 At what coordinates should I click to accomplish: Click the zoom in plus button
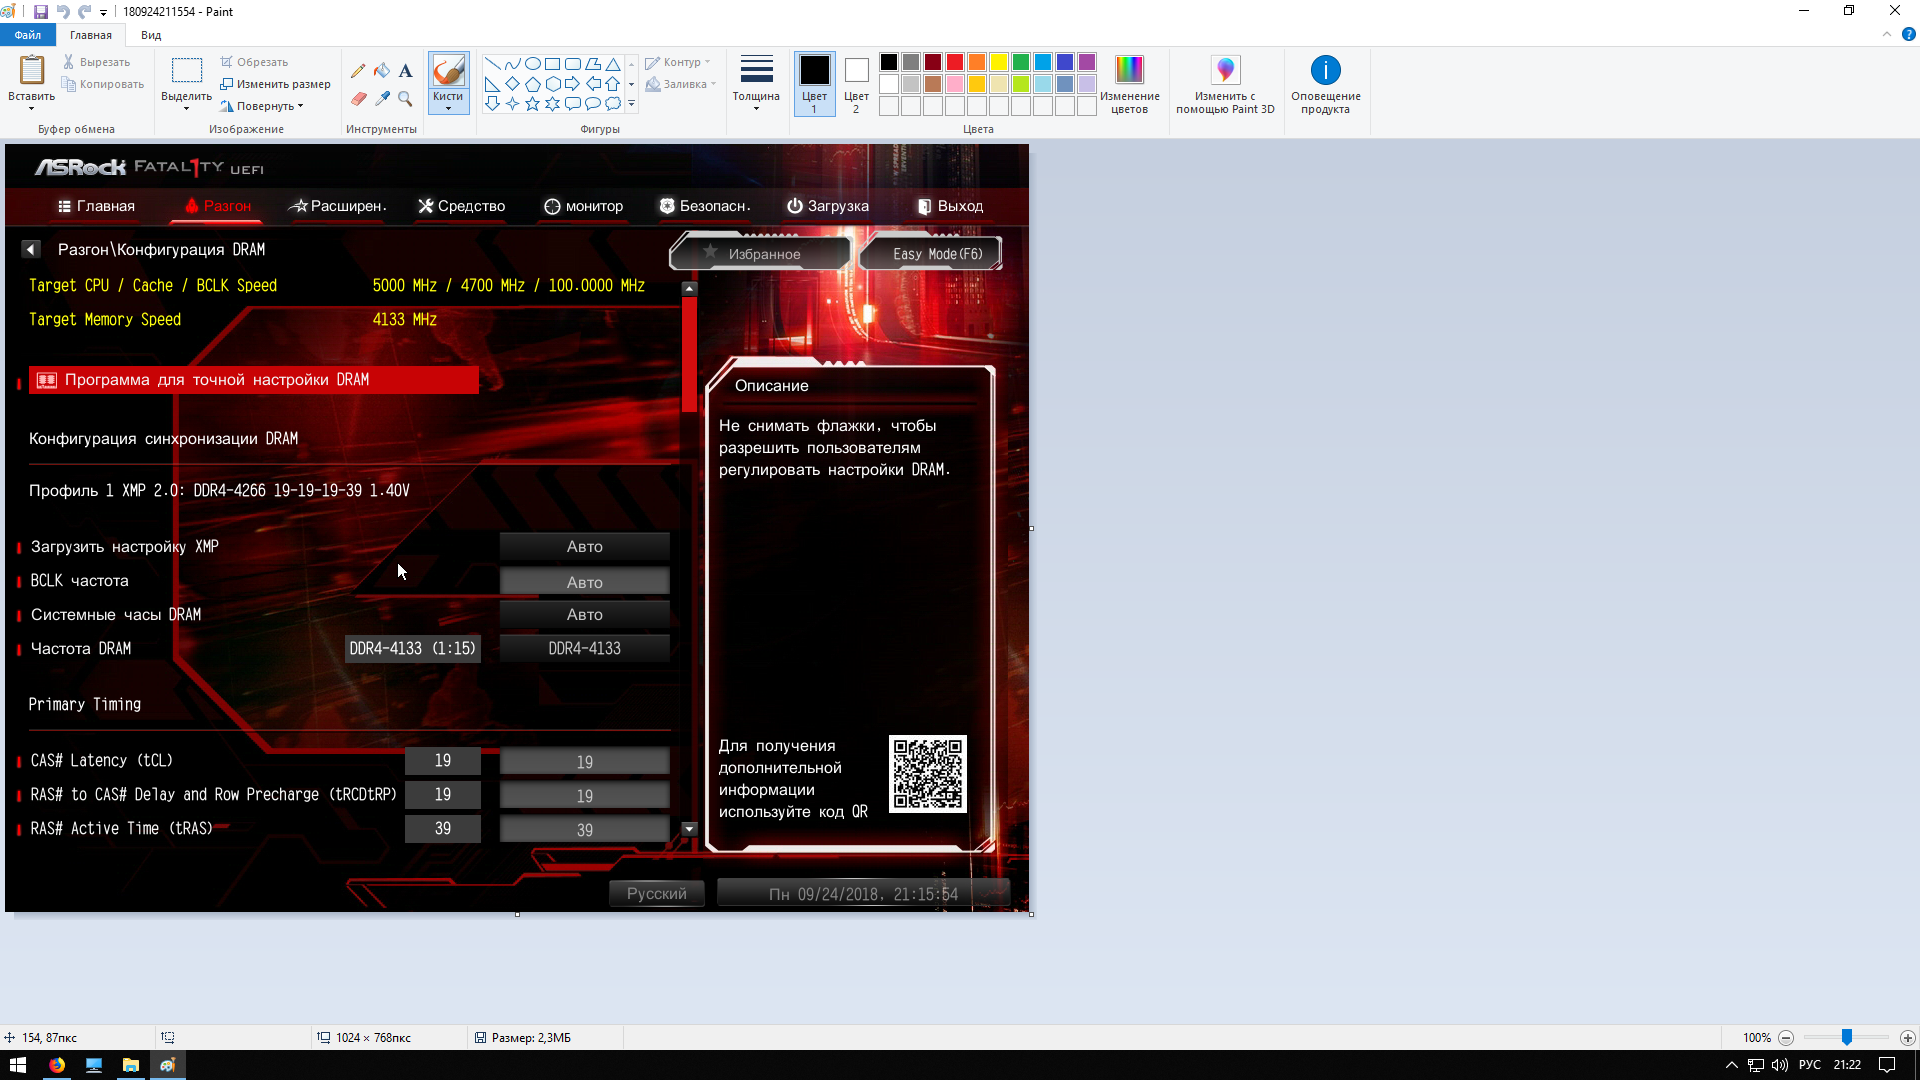pos(1907,1038)
